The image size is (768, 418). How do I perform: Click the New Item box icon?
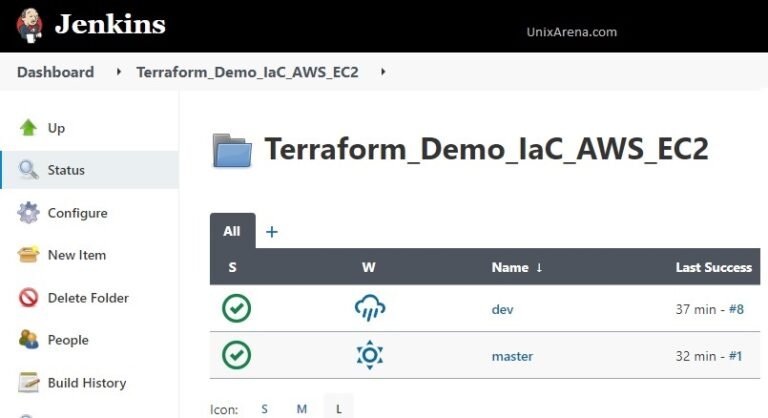coord(29,255)
